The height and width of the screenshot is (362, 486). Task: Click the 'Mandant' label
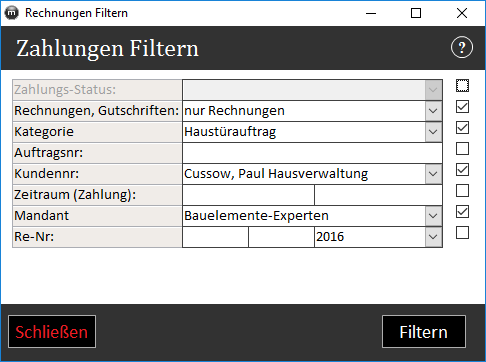[41, 216]
